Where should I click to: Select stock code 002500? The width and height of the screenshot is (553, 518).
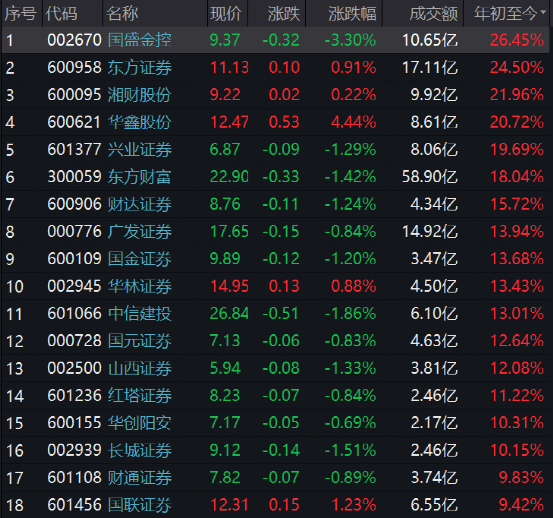pos(74,368)
